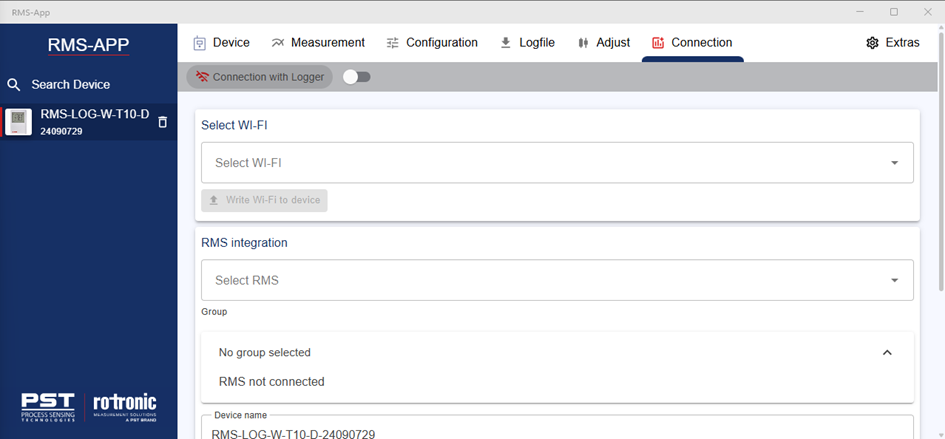Viewport: 945px width, 439px height.
Task: Select the Adjust tab
Action: [603, 43]
